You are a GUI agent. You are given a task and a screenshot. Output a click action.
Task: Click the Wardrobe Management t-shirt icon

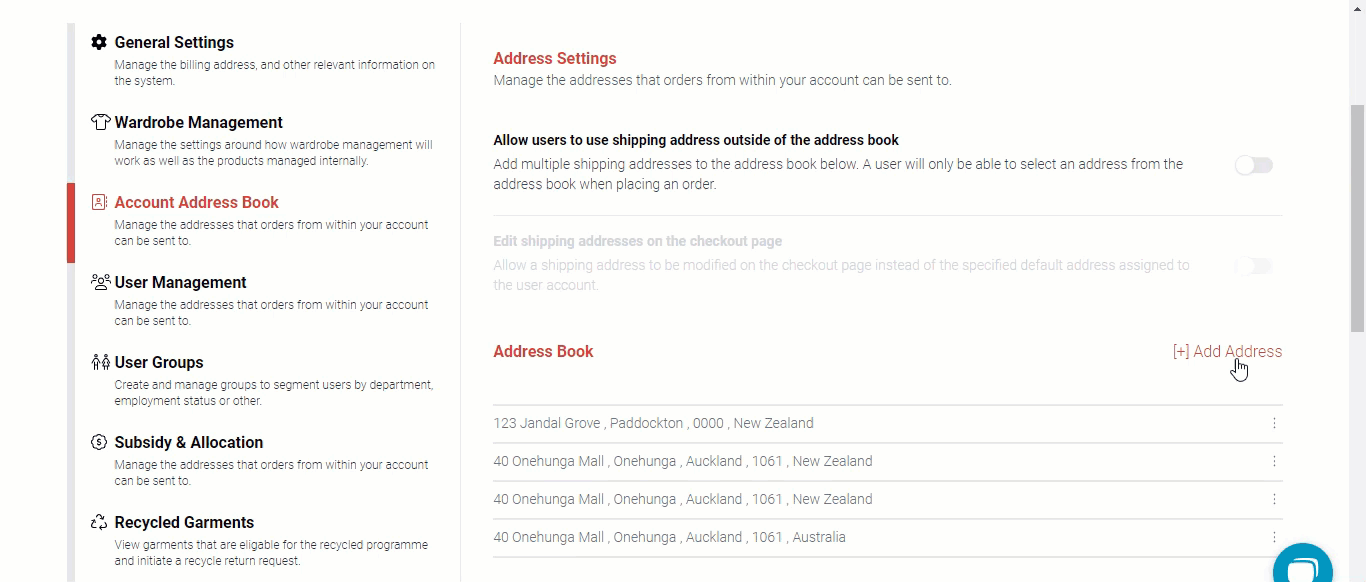click(99, 123)
